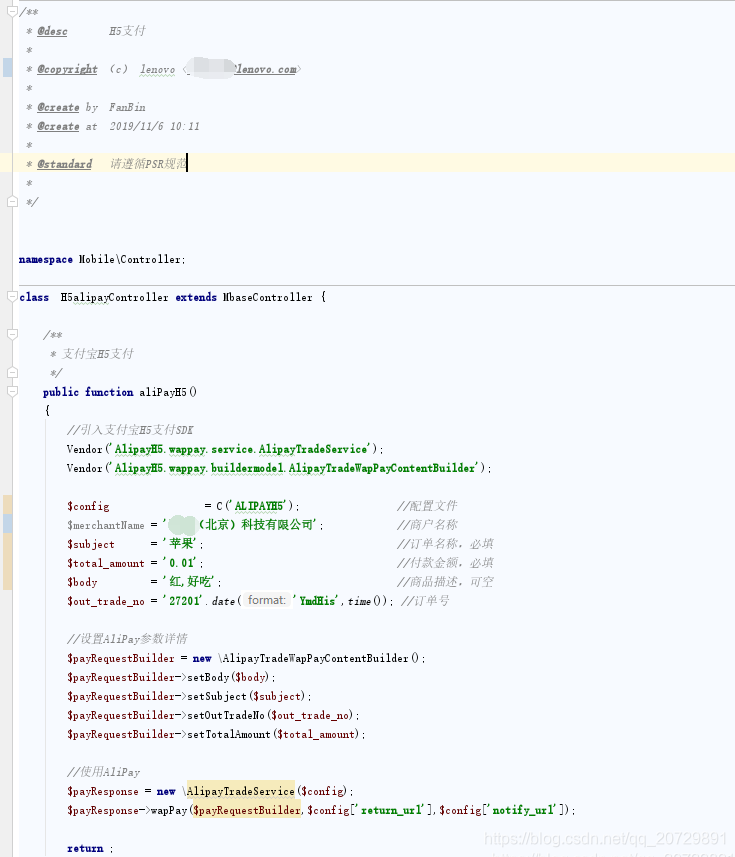735x857 pixels.
Task: Click the @copyright annotation tag
Action: 67,69
